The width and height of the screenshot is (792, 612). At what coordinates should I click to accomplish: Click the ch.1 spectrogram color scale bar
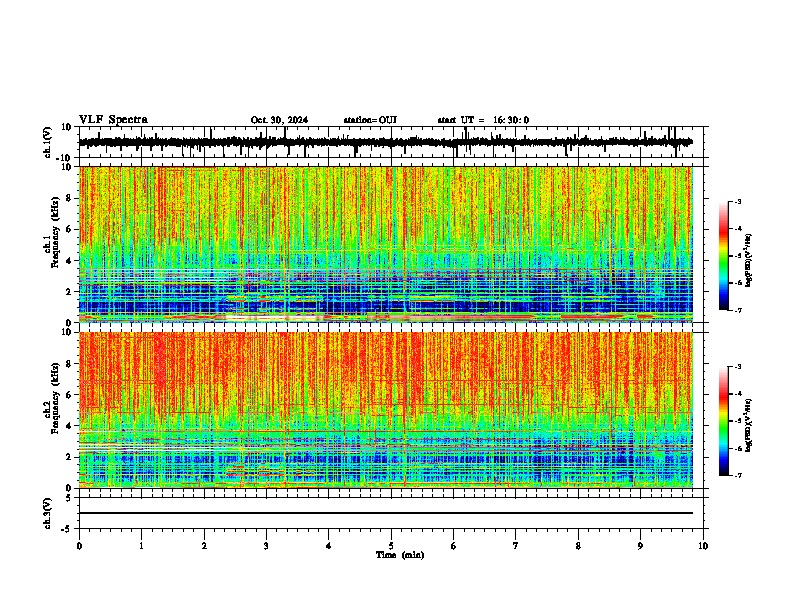click(x=724, y=256)
